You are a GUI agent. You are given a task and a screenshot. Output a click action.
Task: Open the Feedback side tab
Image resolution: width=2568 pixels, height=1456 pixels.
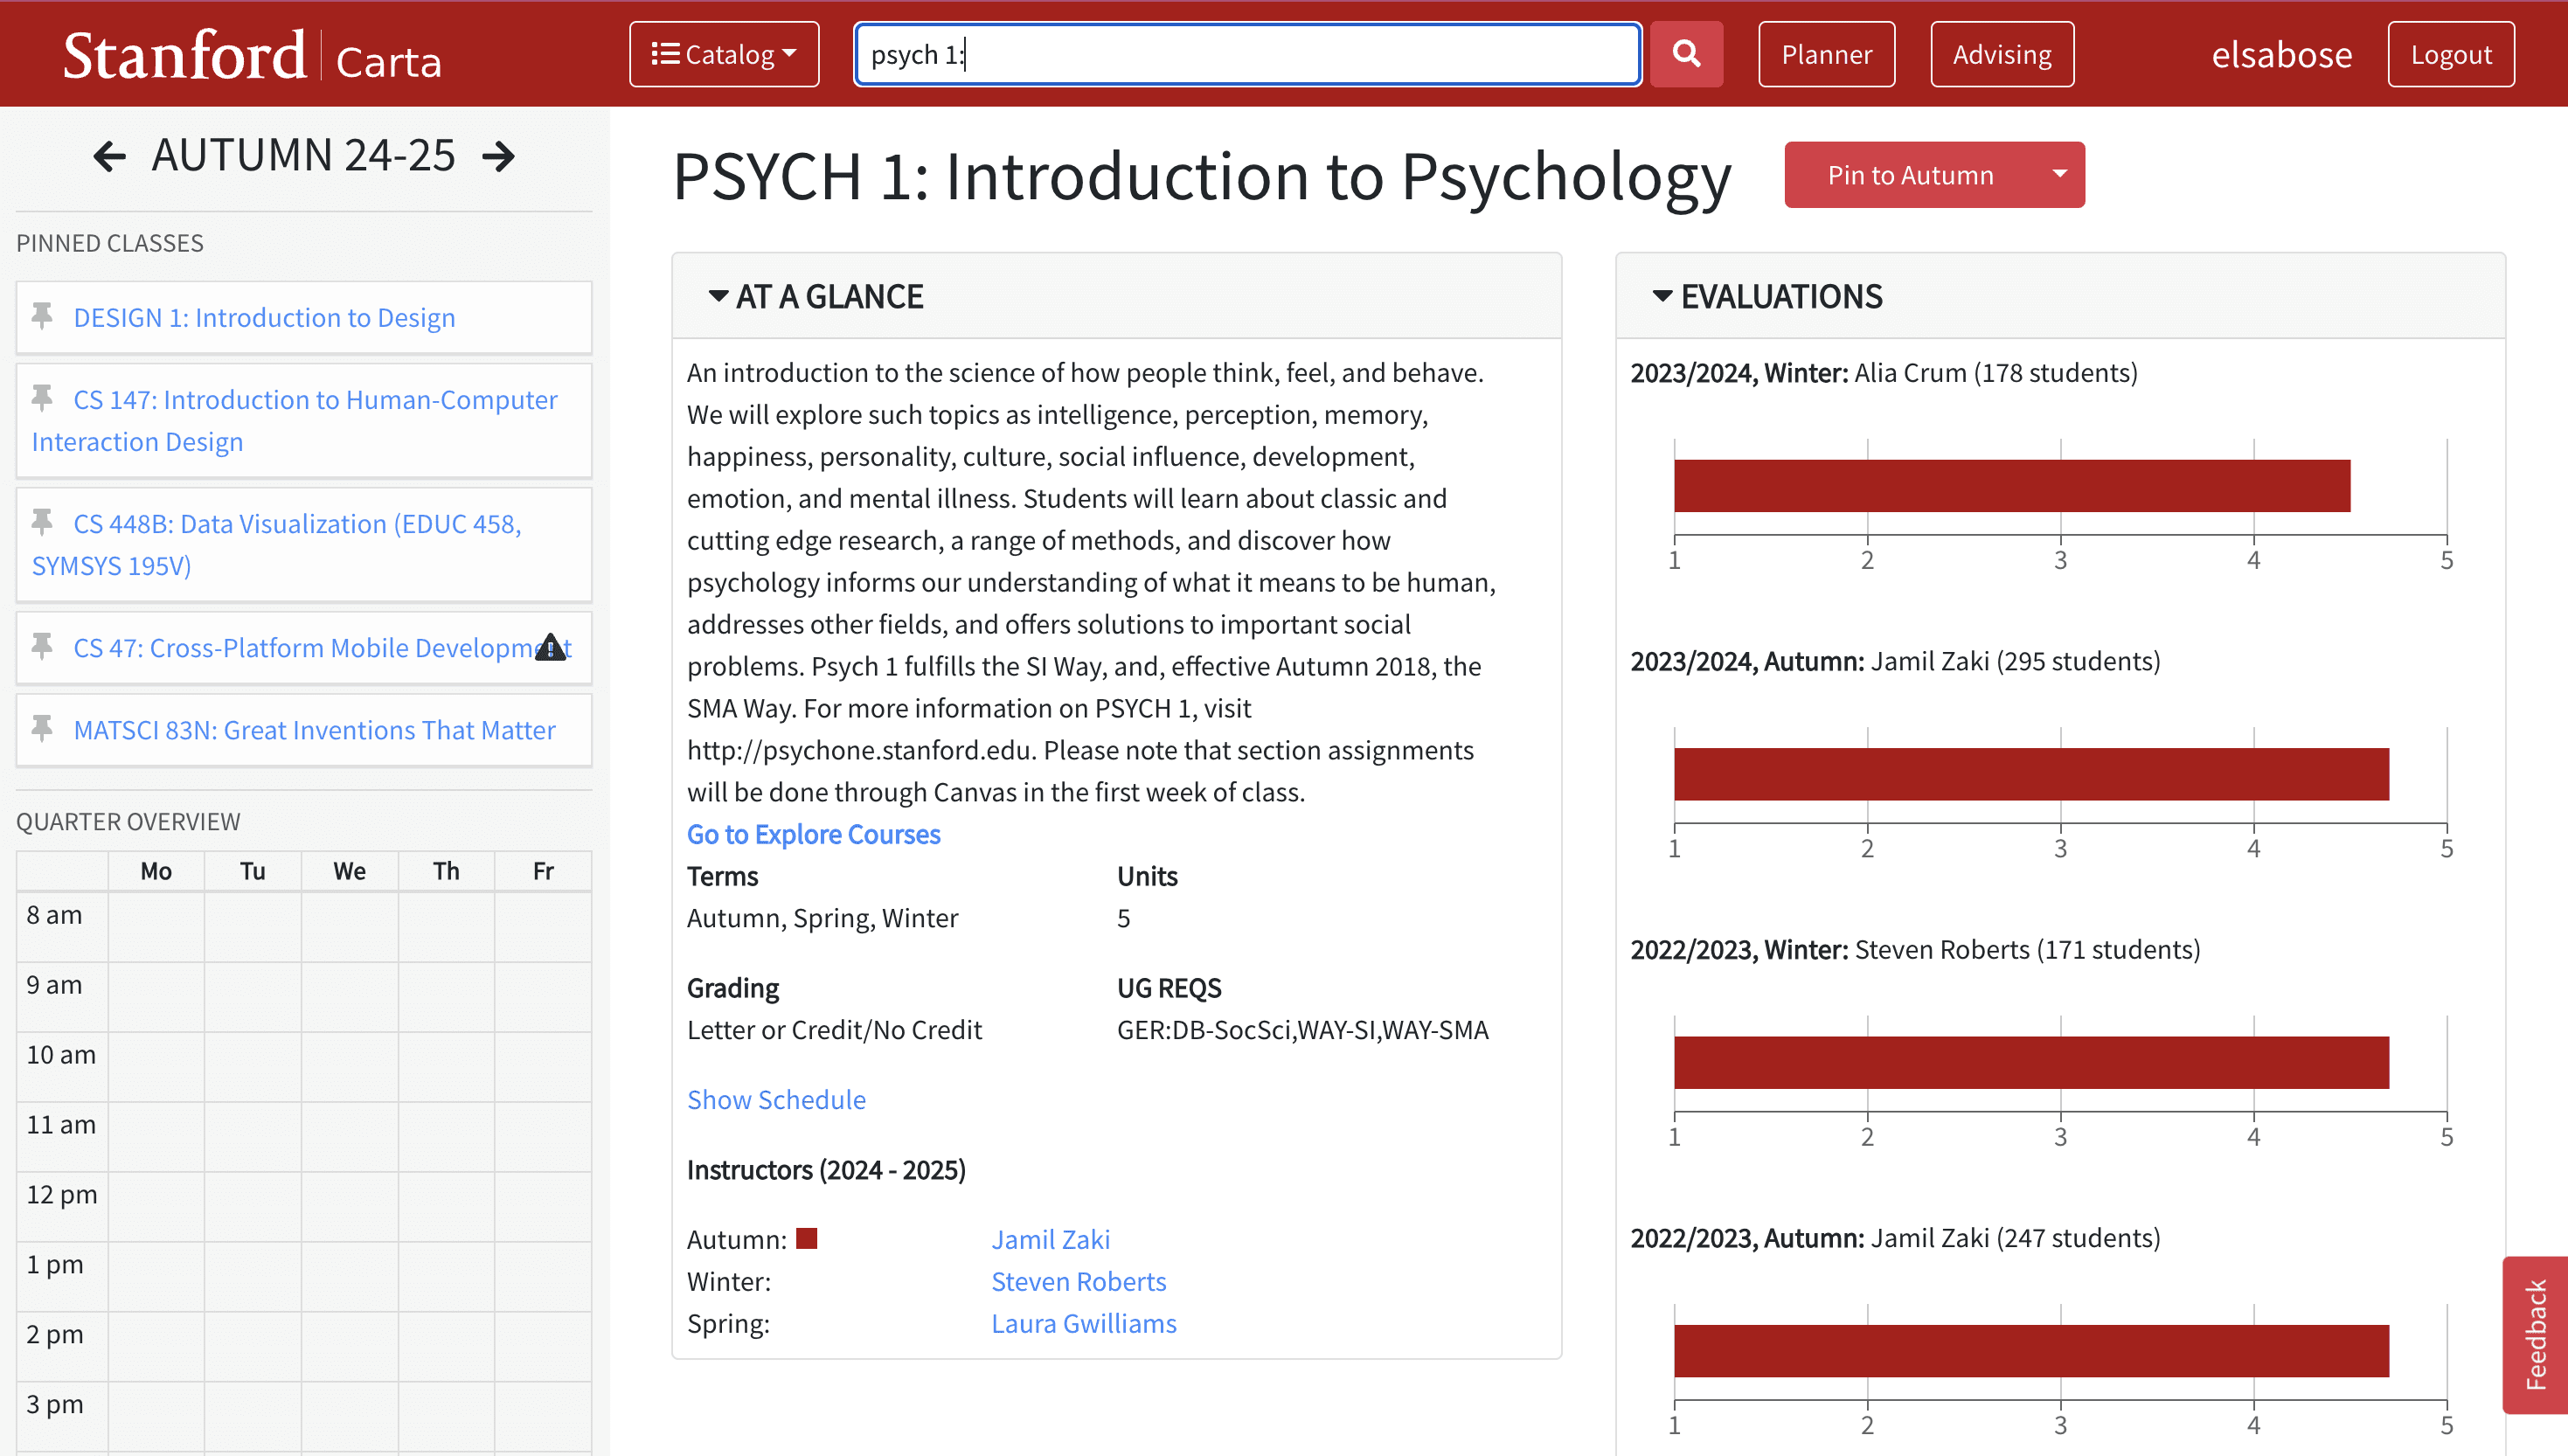[2535, 1334]
